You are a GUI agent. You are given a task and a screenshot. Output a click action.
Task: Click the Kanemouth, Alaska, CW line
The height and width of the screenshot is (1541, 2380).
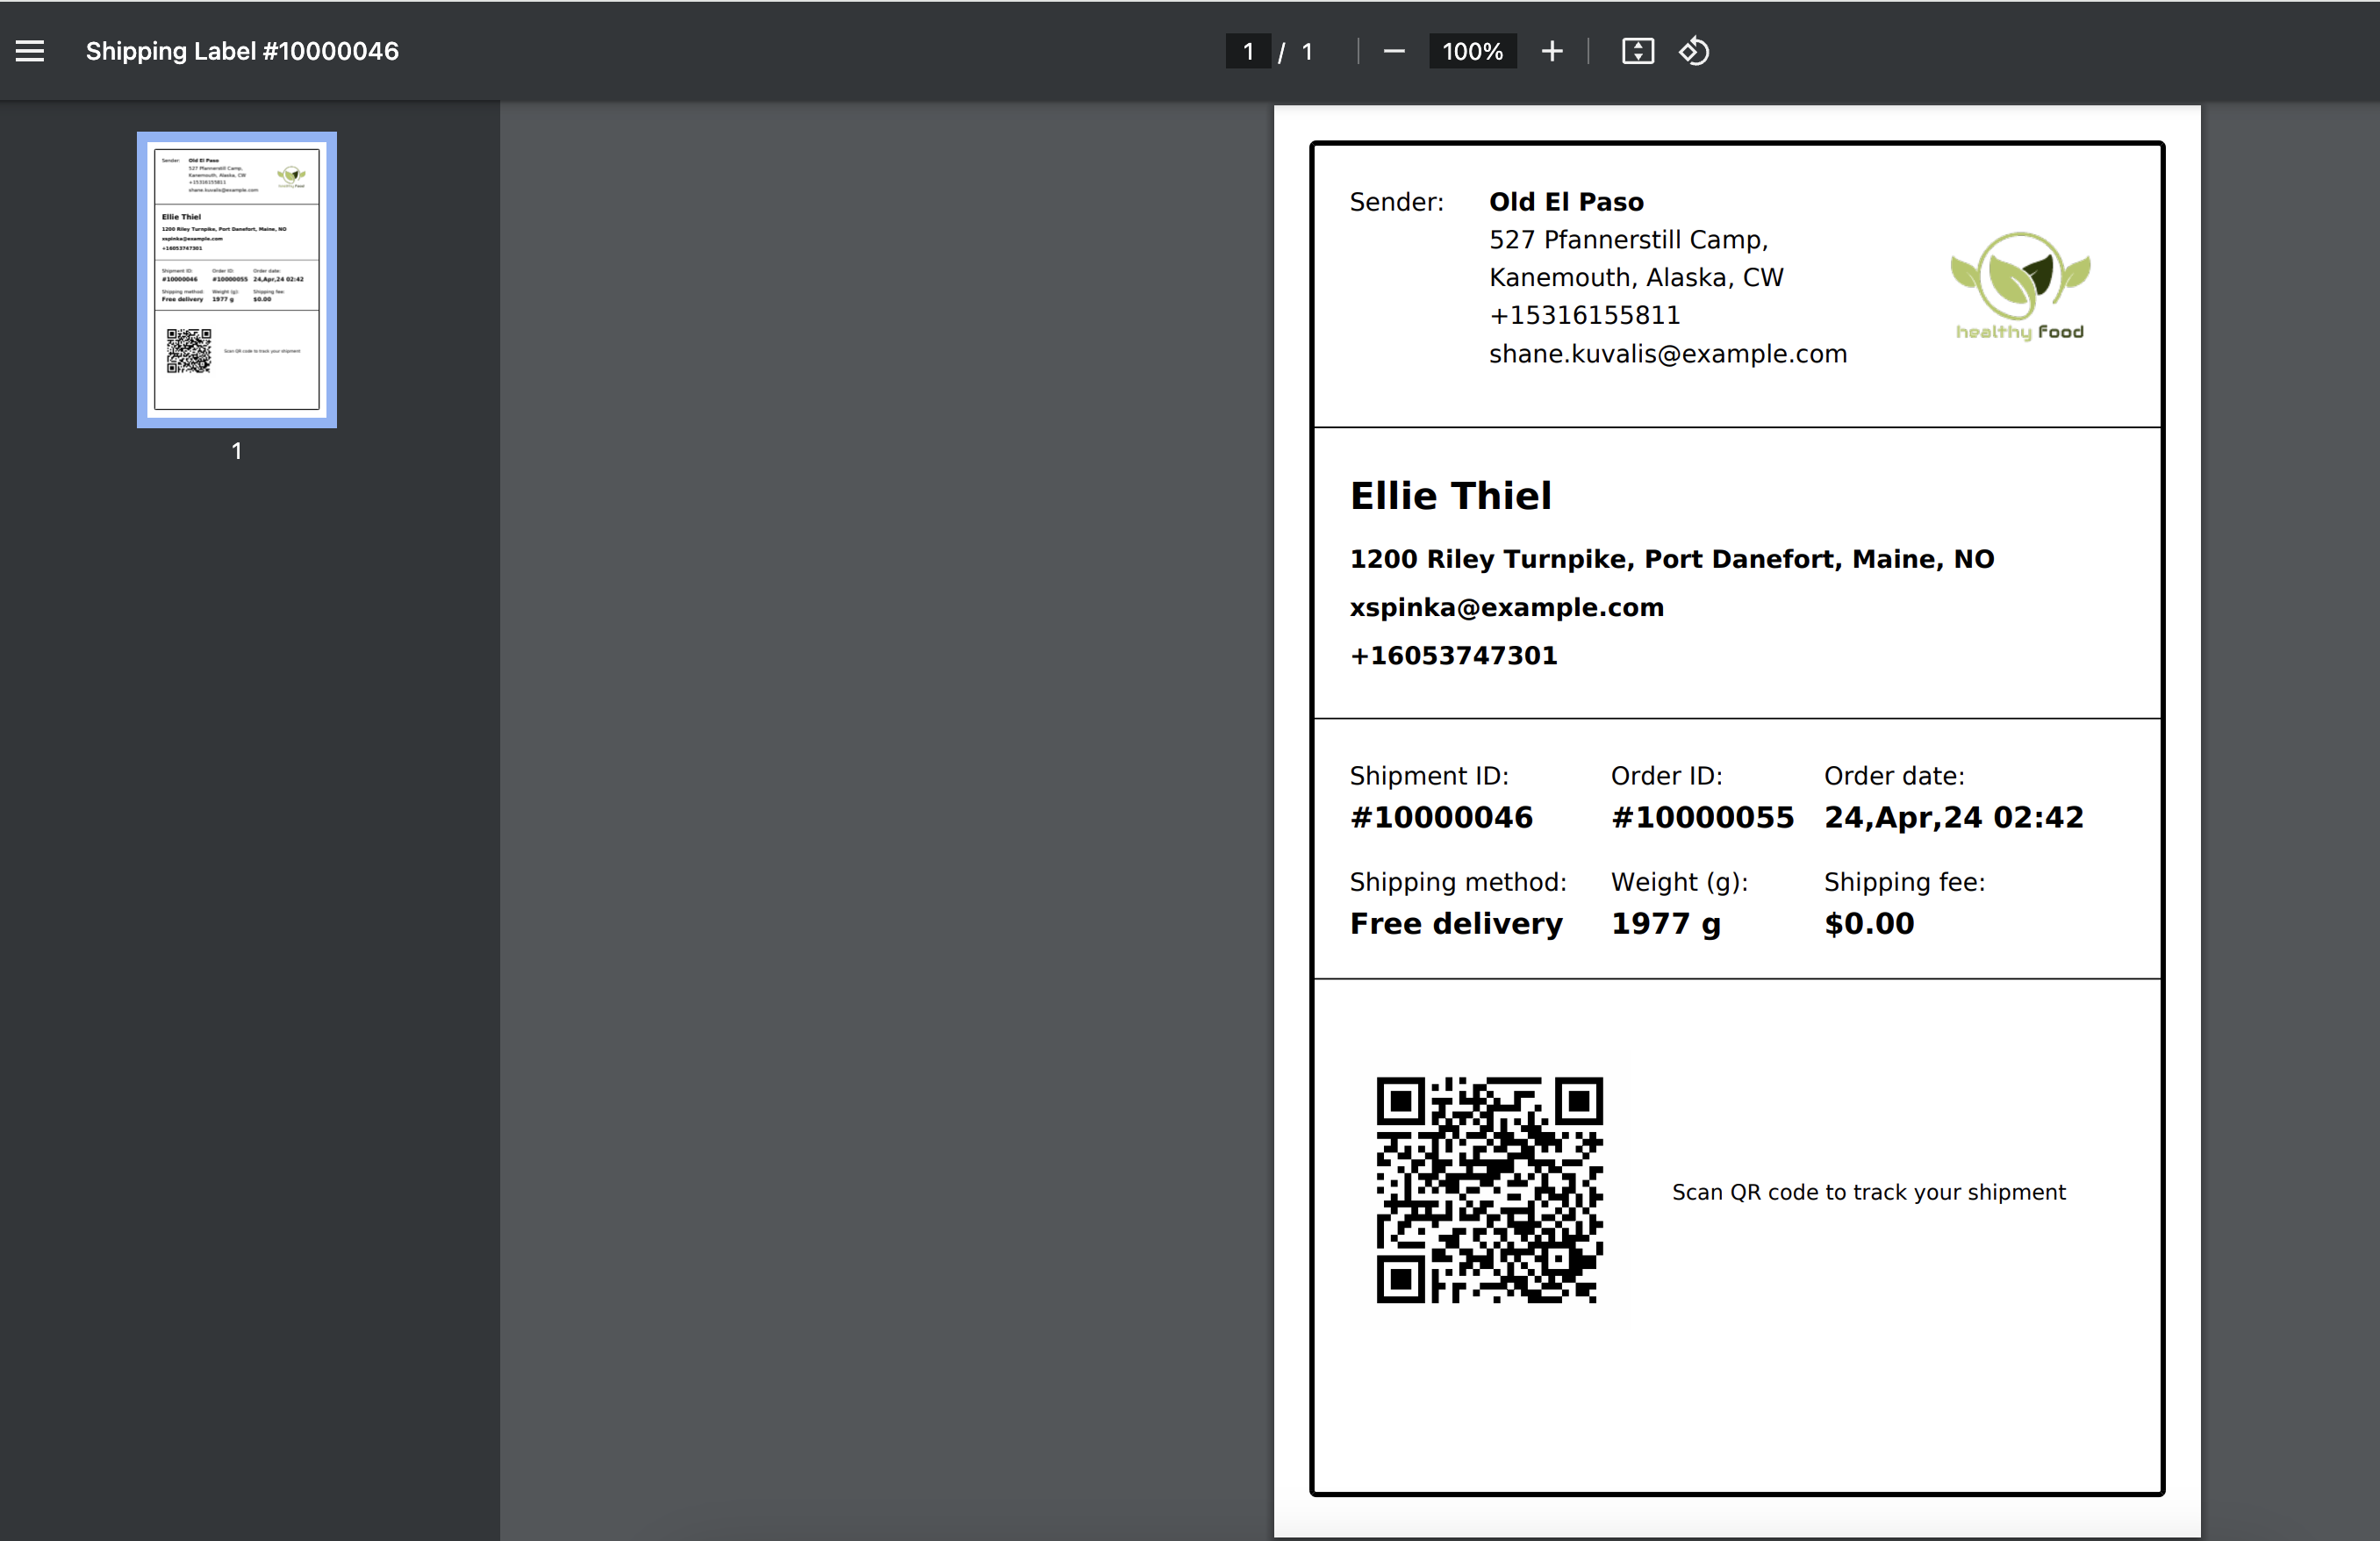[1636, 278]
